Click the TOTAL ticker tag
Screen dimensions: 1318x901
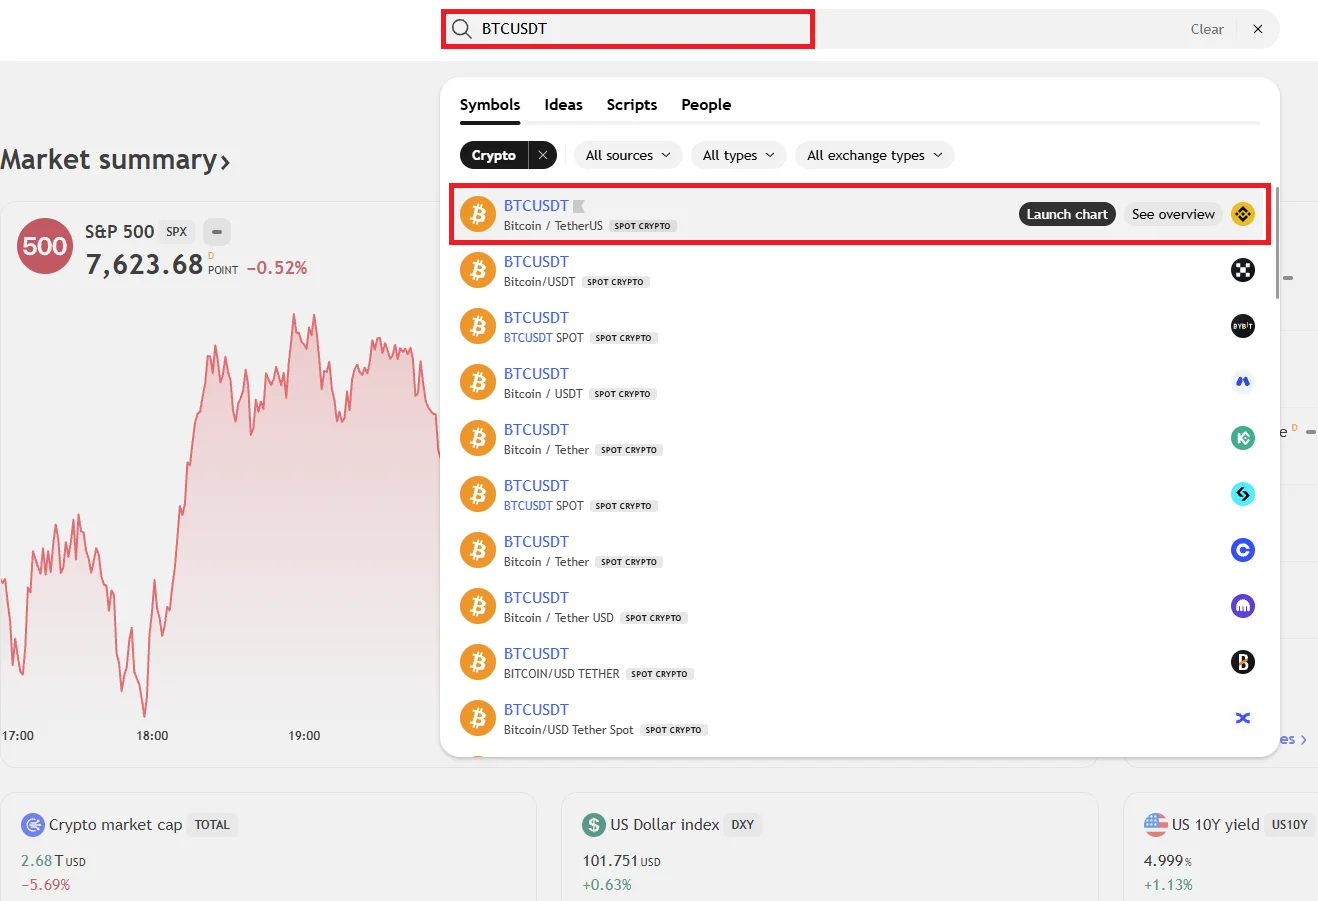212,825
